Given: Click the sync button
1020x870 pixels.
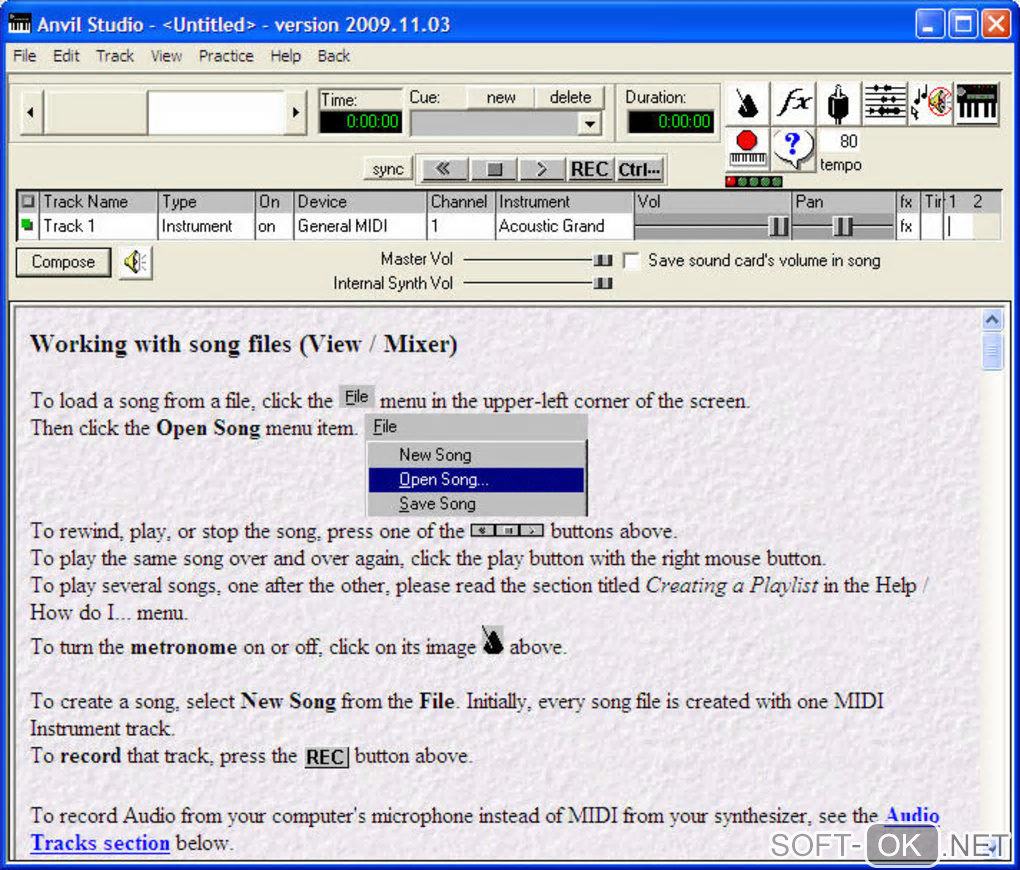Looking at the screenshot, I should pos(388,169).
